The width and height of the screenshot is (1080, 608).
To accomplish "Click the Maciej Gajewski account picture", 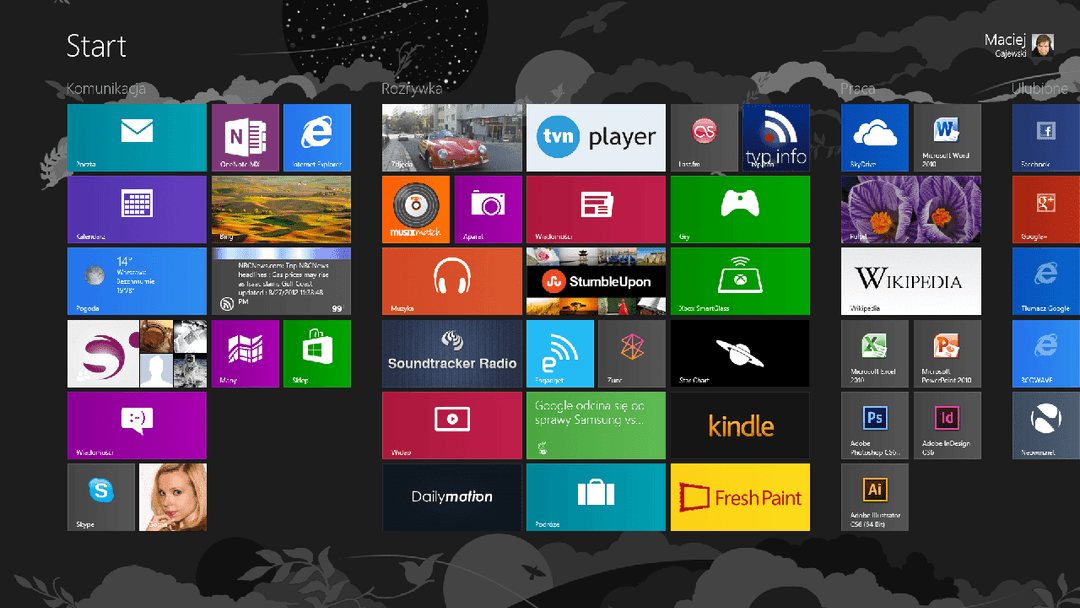I will coord(1041,47).
